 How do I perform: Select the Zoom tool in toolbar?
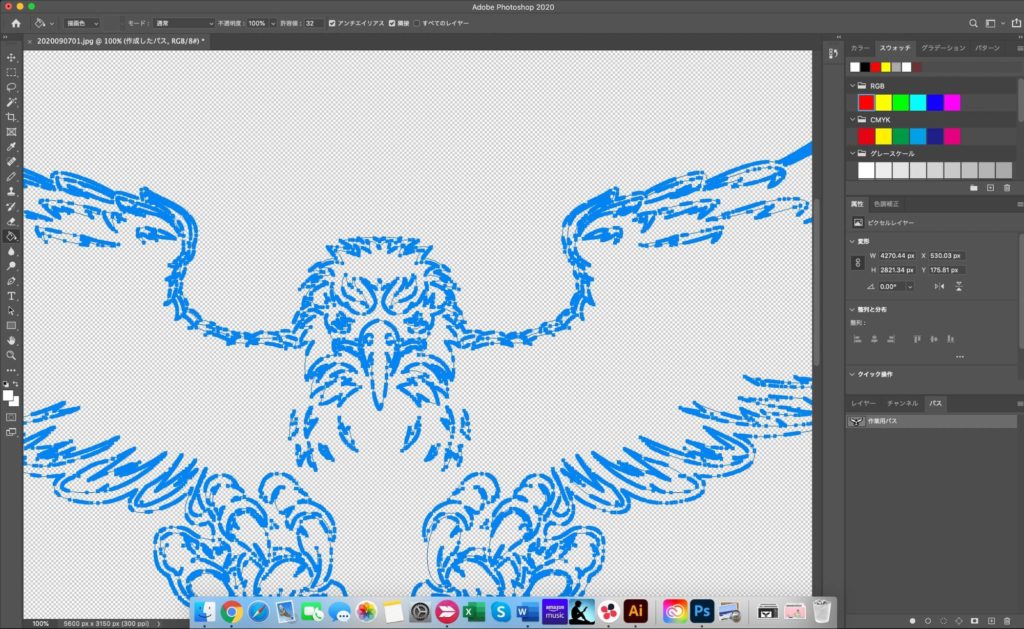pyautogui.click(x=12, y=355)
